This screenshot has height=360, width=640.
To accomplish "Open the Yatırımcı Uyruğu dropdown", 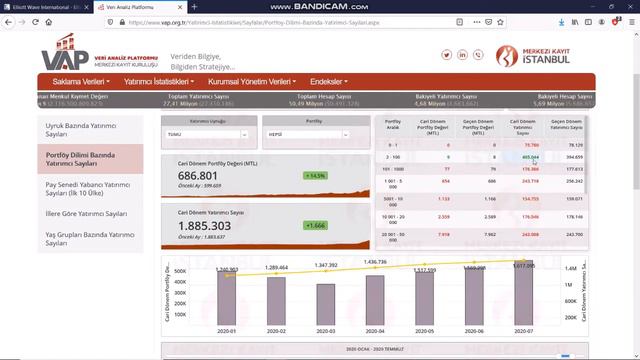I will (207, 134).
